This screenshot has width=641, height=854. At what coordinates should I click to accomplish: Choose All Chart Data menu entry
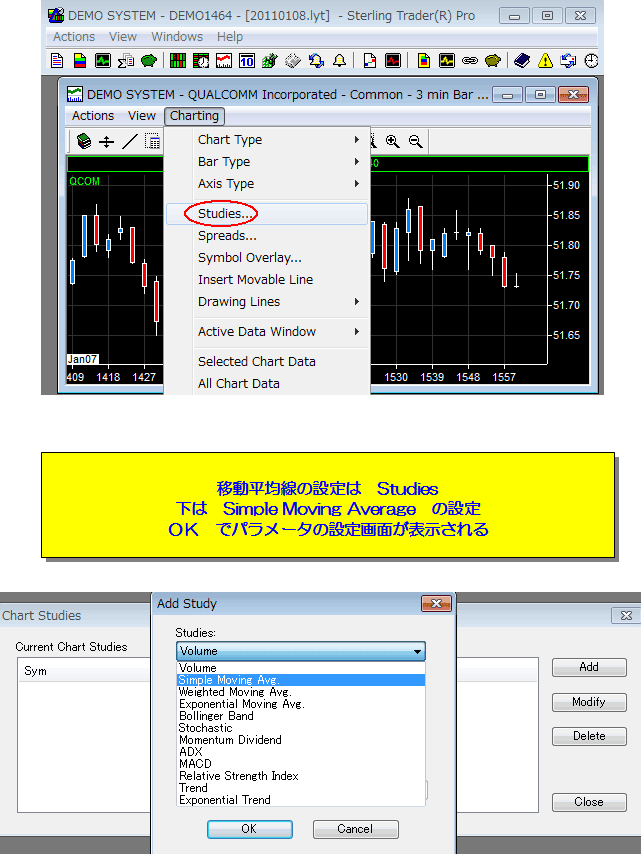pos(267,383)
